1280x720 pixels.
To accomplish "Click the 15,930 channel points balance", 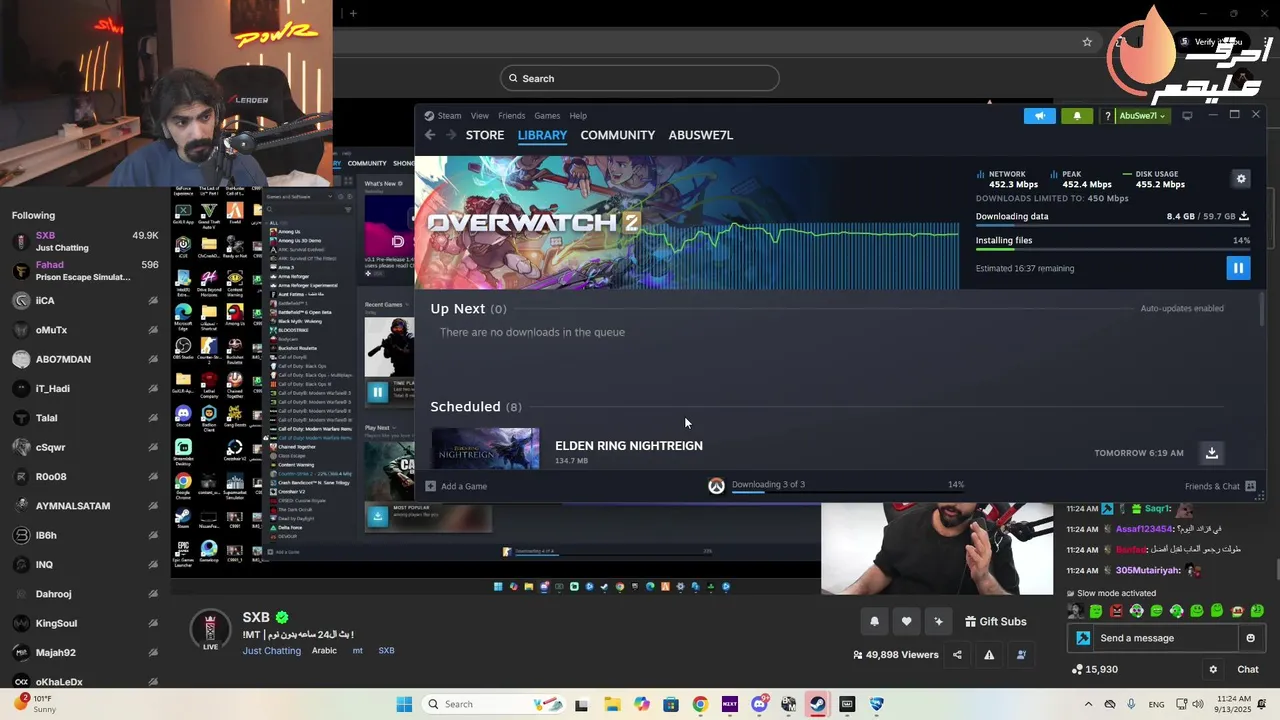I will 1094,669.
